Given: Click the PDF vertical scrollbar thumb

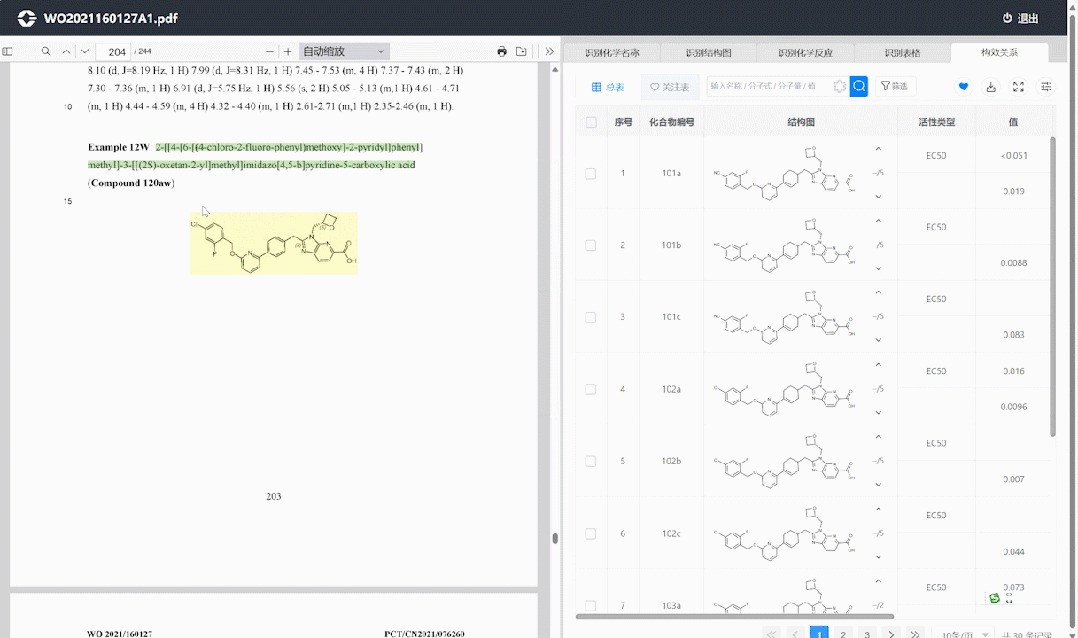Looking at the screenshot, I should [x=555, y=538].
